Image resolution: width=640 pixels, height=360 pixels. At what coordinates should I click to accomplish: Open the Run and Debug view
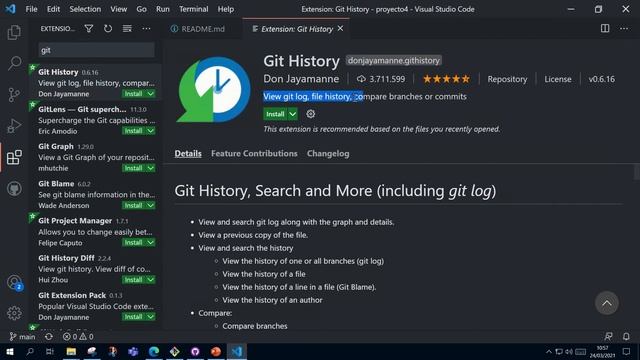coord(14,126)
